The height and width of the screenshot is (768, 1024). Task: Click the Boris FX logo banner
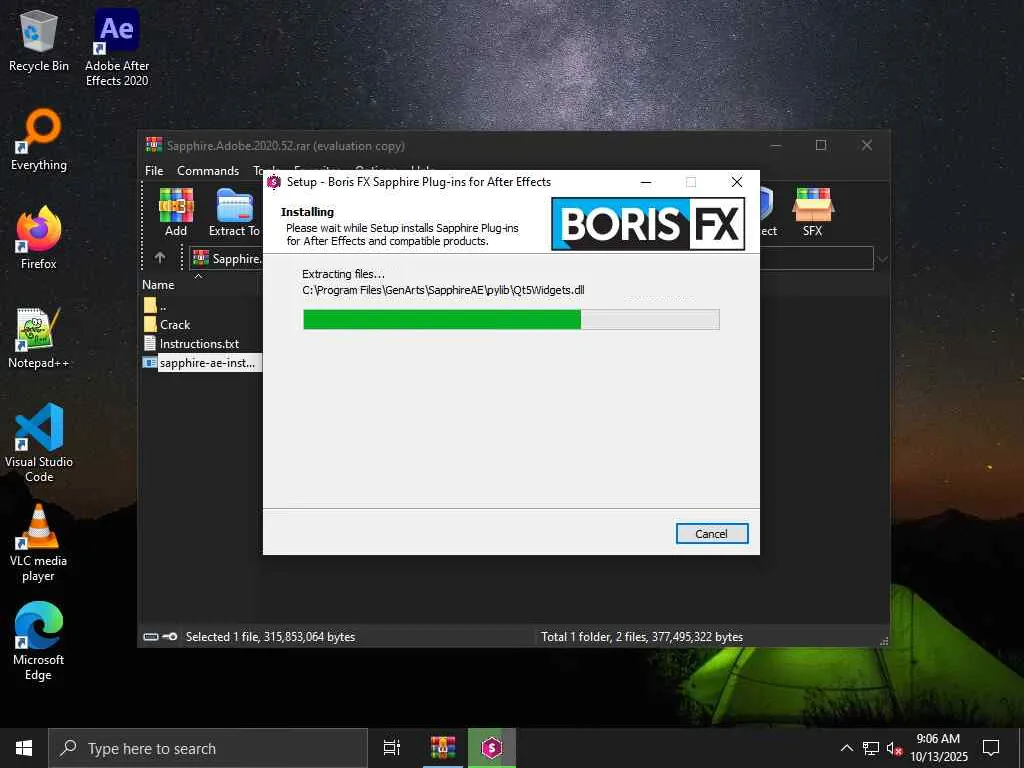click(648, 224)
